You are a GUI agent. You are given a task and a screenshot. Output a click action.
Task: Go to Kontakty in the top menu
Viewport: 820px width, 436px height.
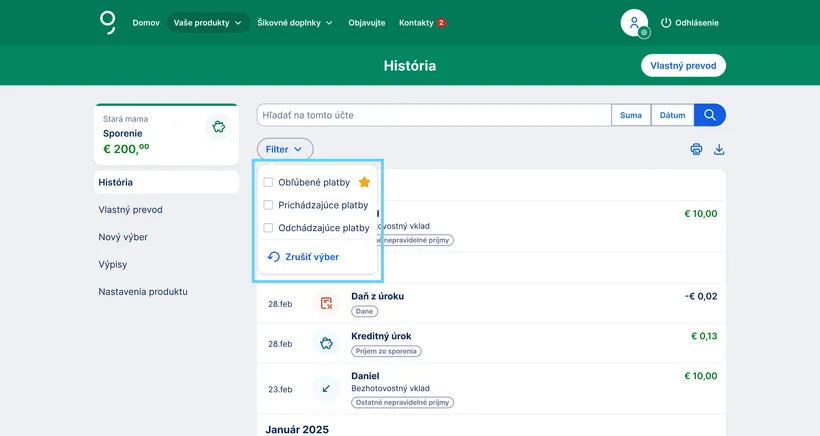[416, 22]
